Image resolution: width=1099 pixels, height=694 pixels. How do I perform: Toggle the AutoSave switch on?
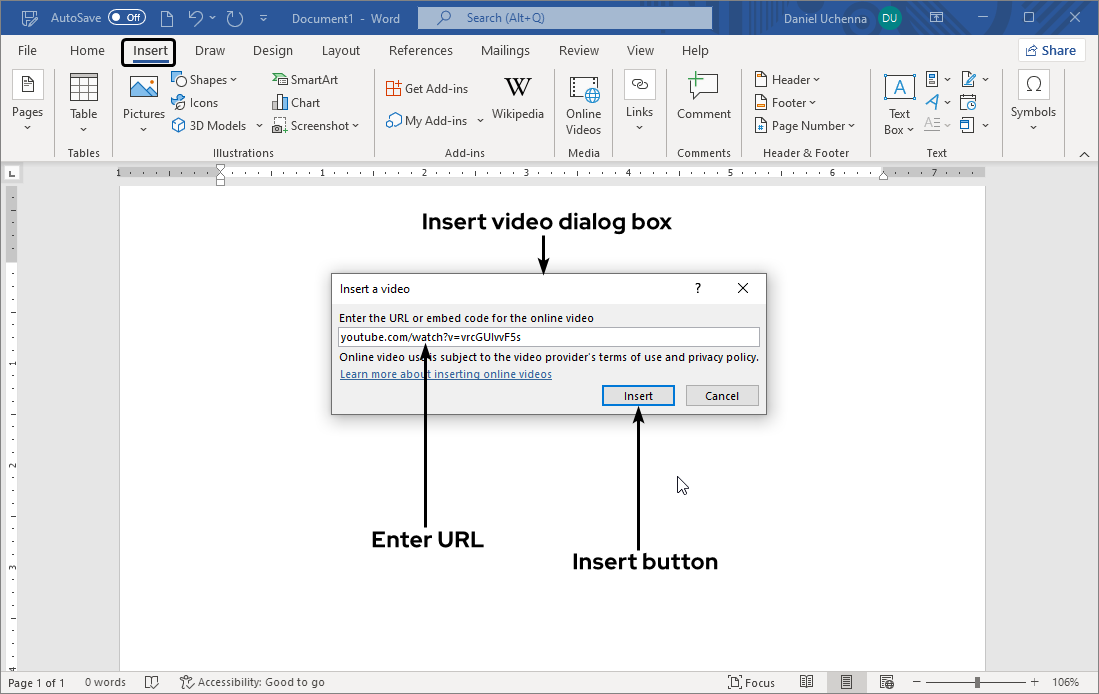127,17
